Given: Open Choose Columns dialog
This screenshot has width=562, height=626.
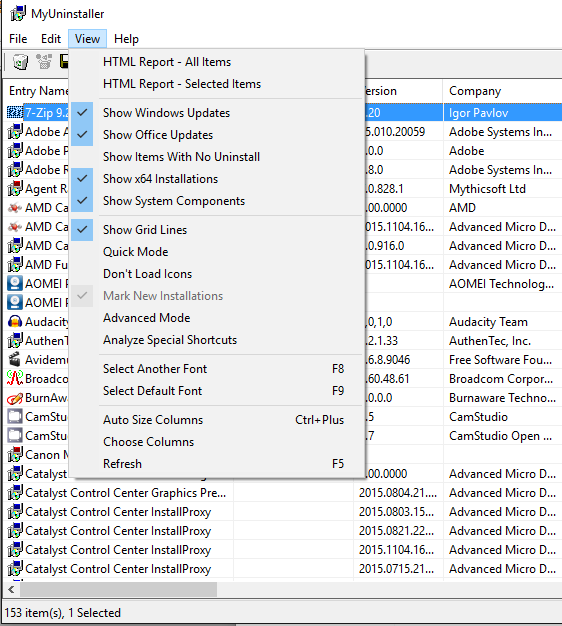Looking at the screenshot, I should point(217,442).
